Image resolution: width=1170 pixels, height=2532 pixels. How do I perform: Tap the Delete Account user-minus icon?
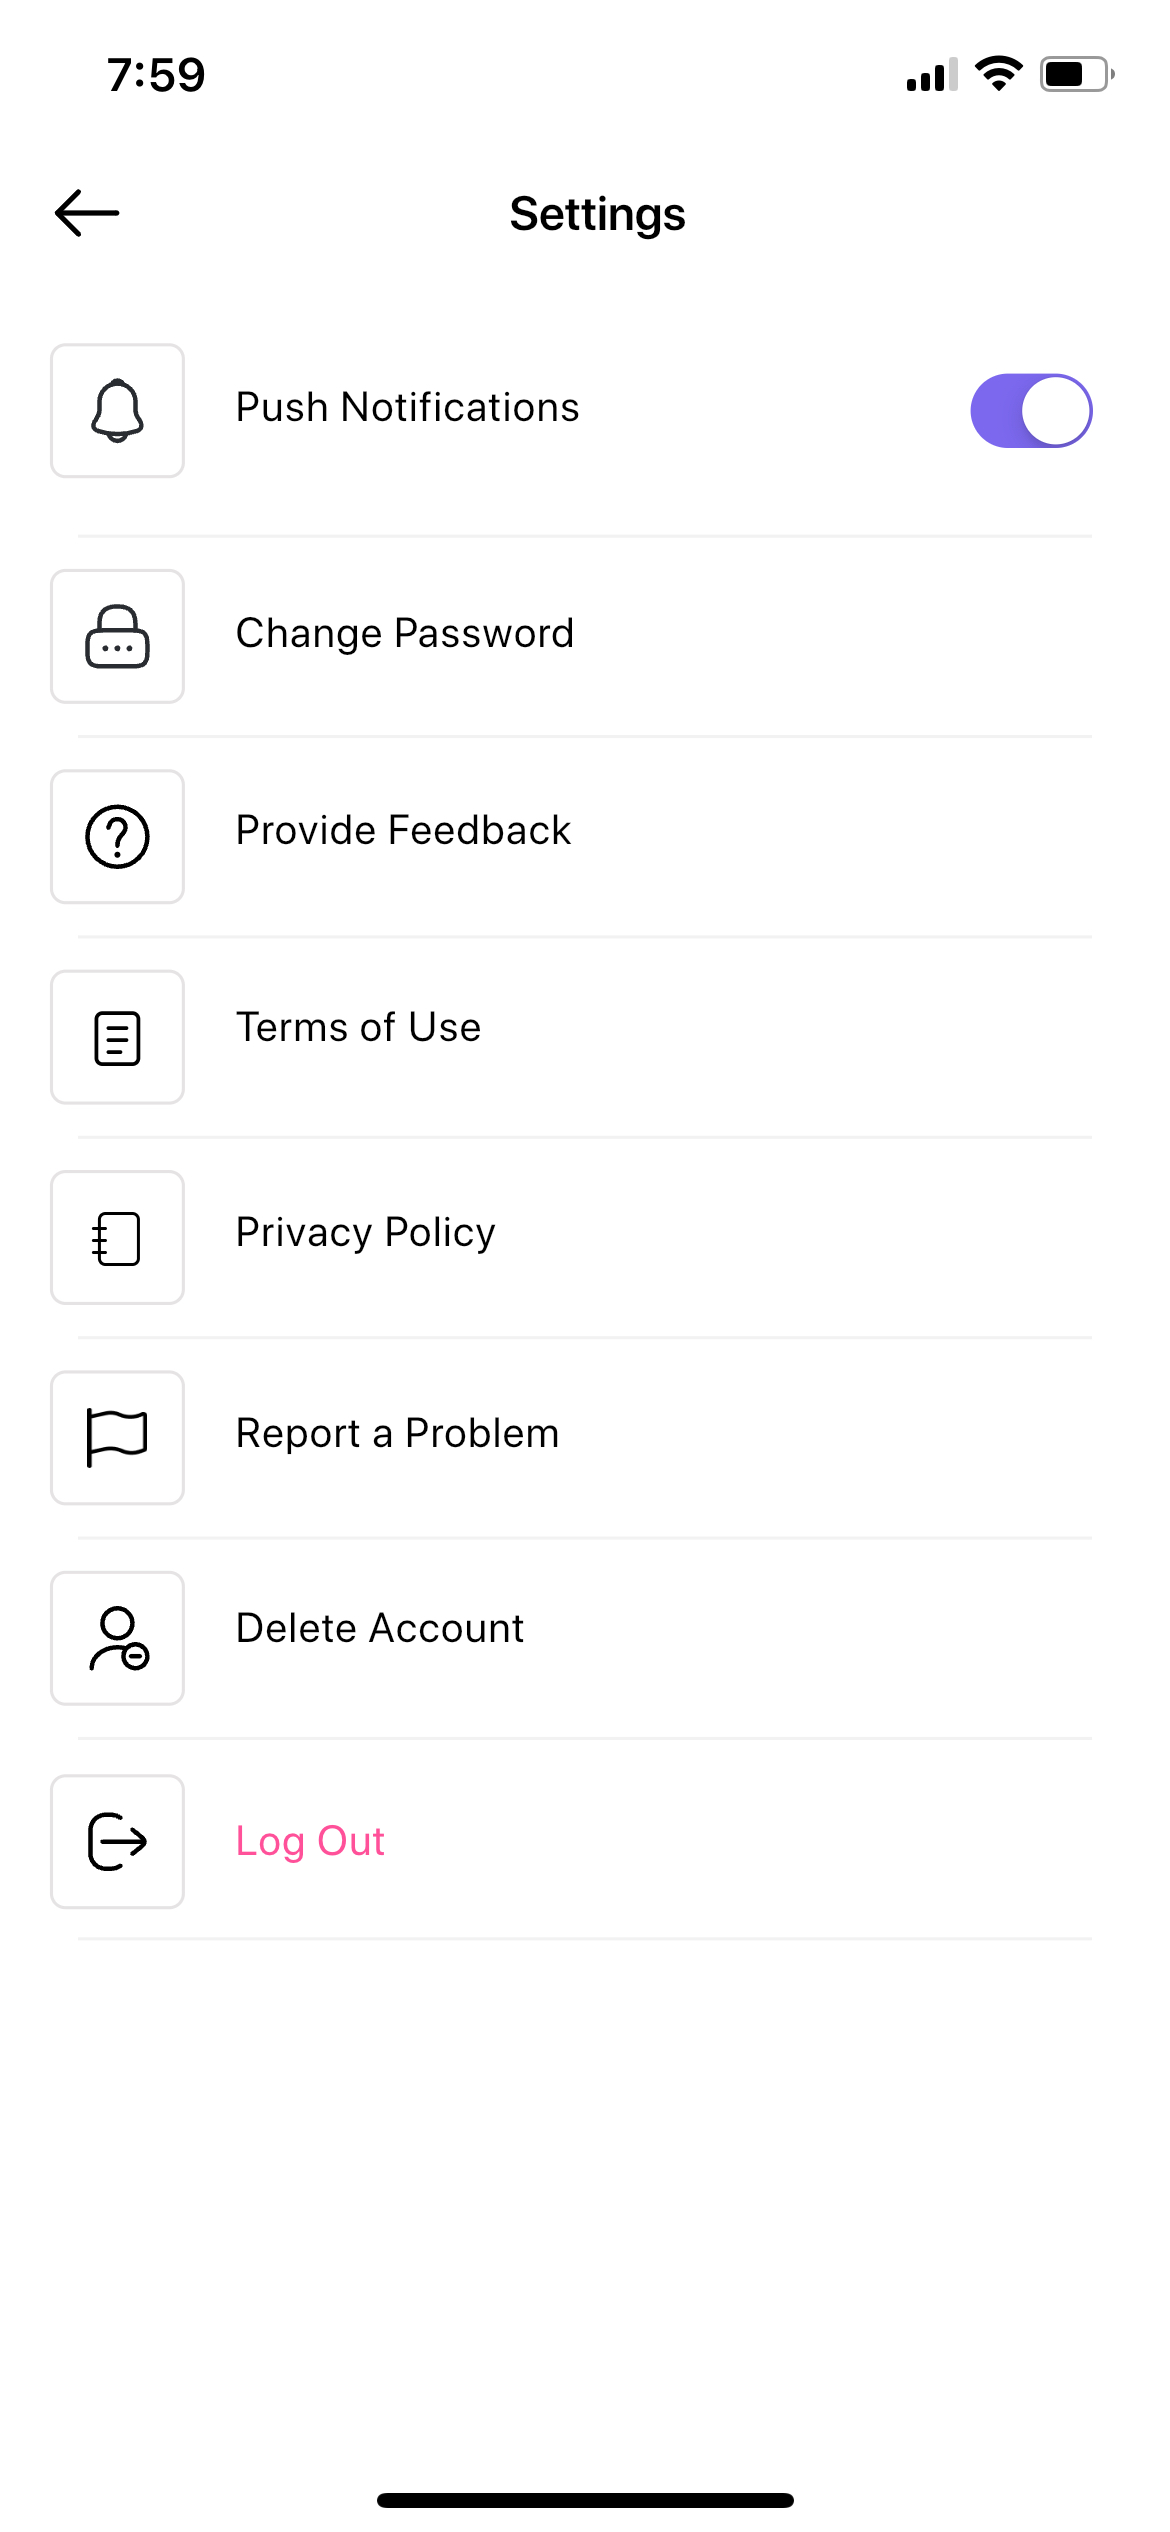(117, 1638)
